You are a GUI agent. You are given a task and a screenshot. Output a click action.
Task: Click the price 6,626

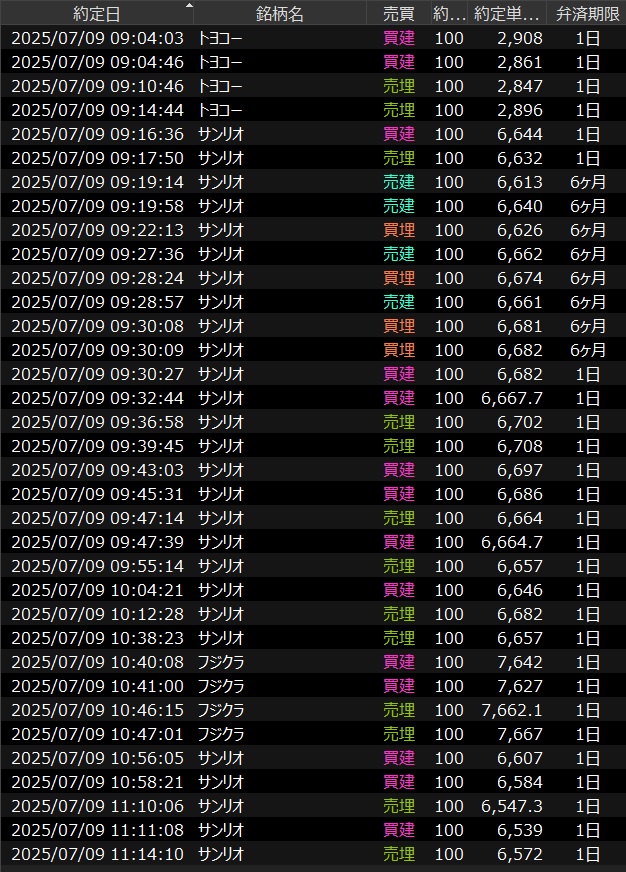520,230
